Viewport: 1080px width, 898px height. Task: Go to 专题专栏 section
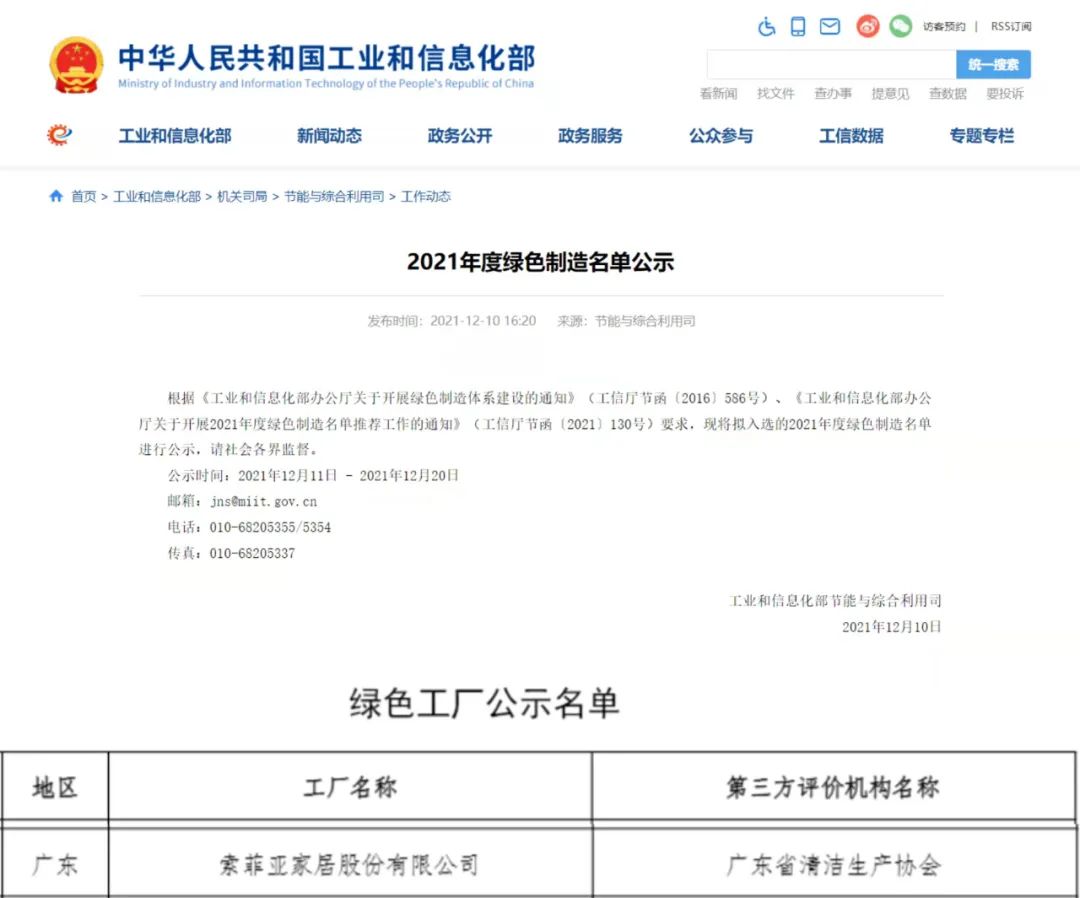981,136
